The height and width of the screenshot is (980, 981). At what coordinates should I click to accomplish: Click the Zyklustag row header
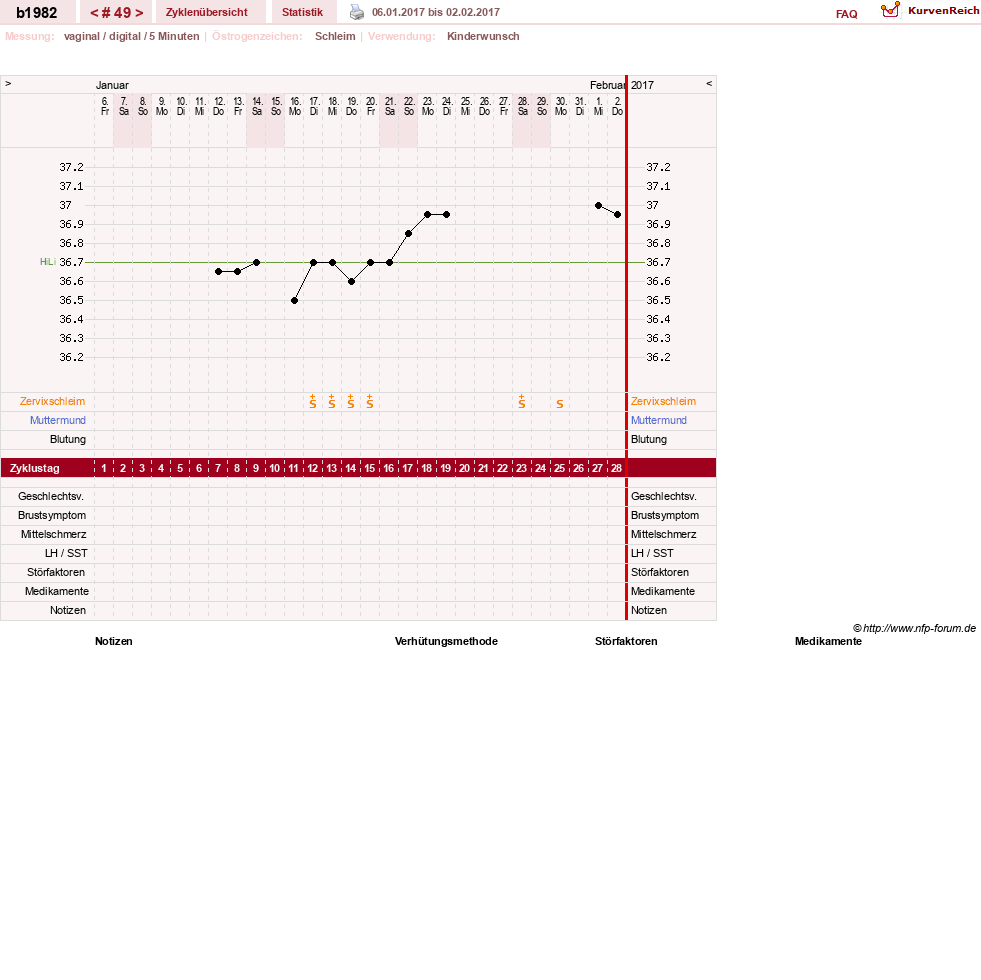tap(35, 468)
